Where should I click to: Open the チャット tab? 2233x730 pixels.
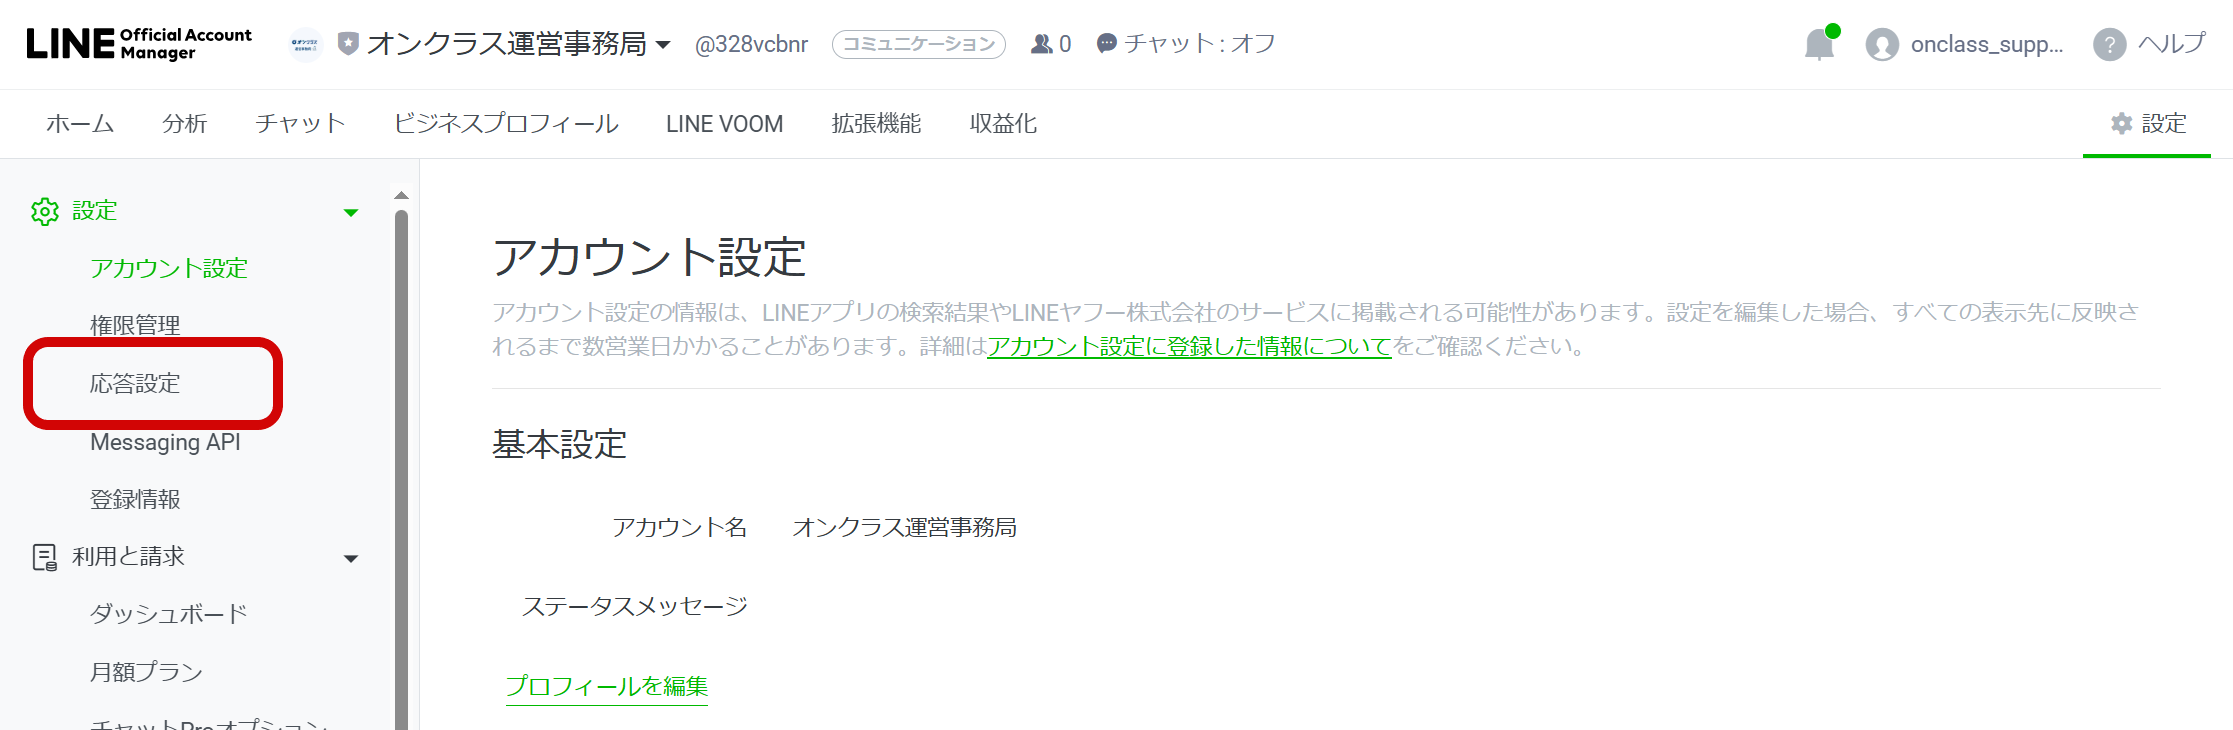click(x=300, y=123)
